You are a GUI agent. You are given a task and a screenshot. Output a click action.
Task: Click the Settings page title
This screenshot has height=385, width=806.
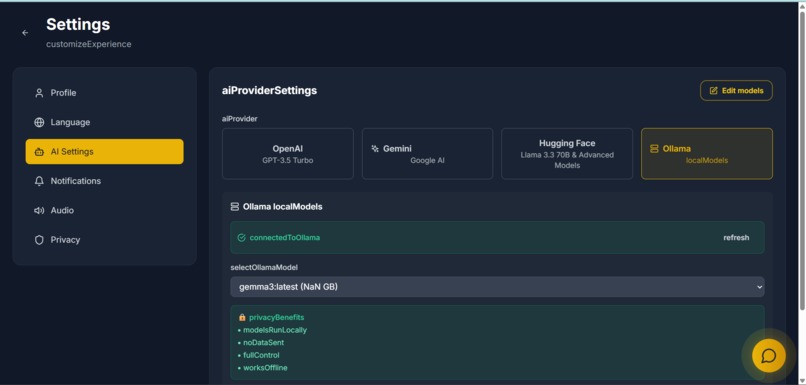[78, 25]
